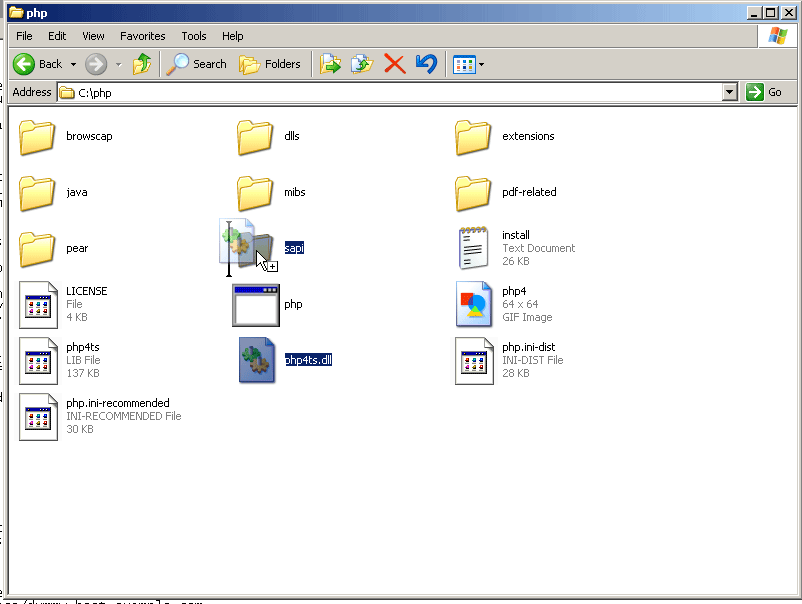Select the php4 GIF image icon
The image size is (802, 604).
click(474, 304)
